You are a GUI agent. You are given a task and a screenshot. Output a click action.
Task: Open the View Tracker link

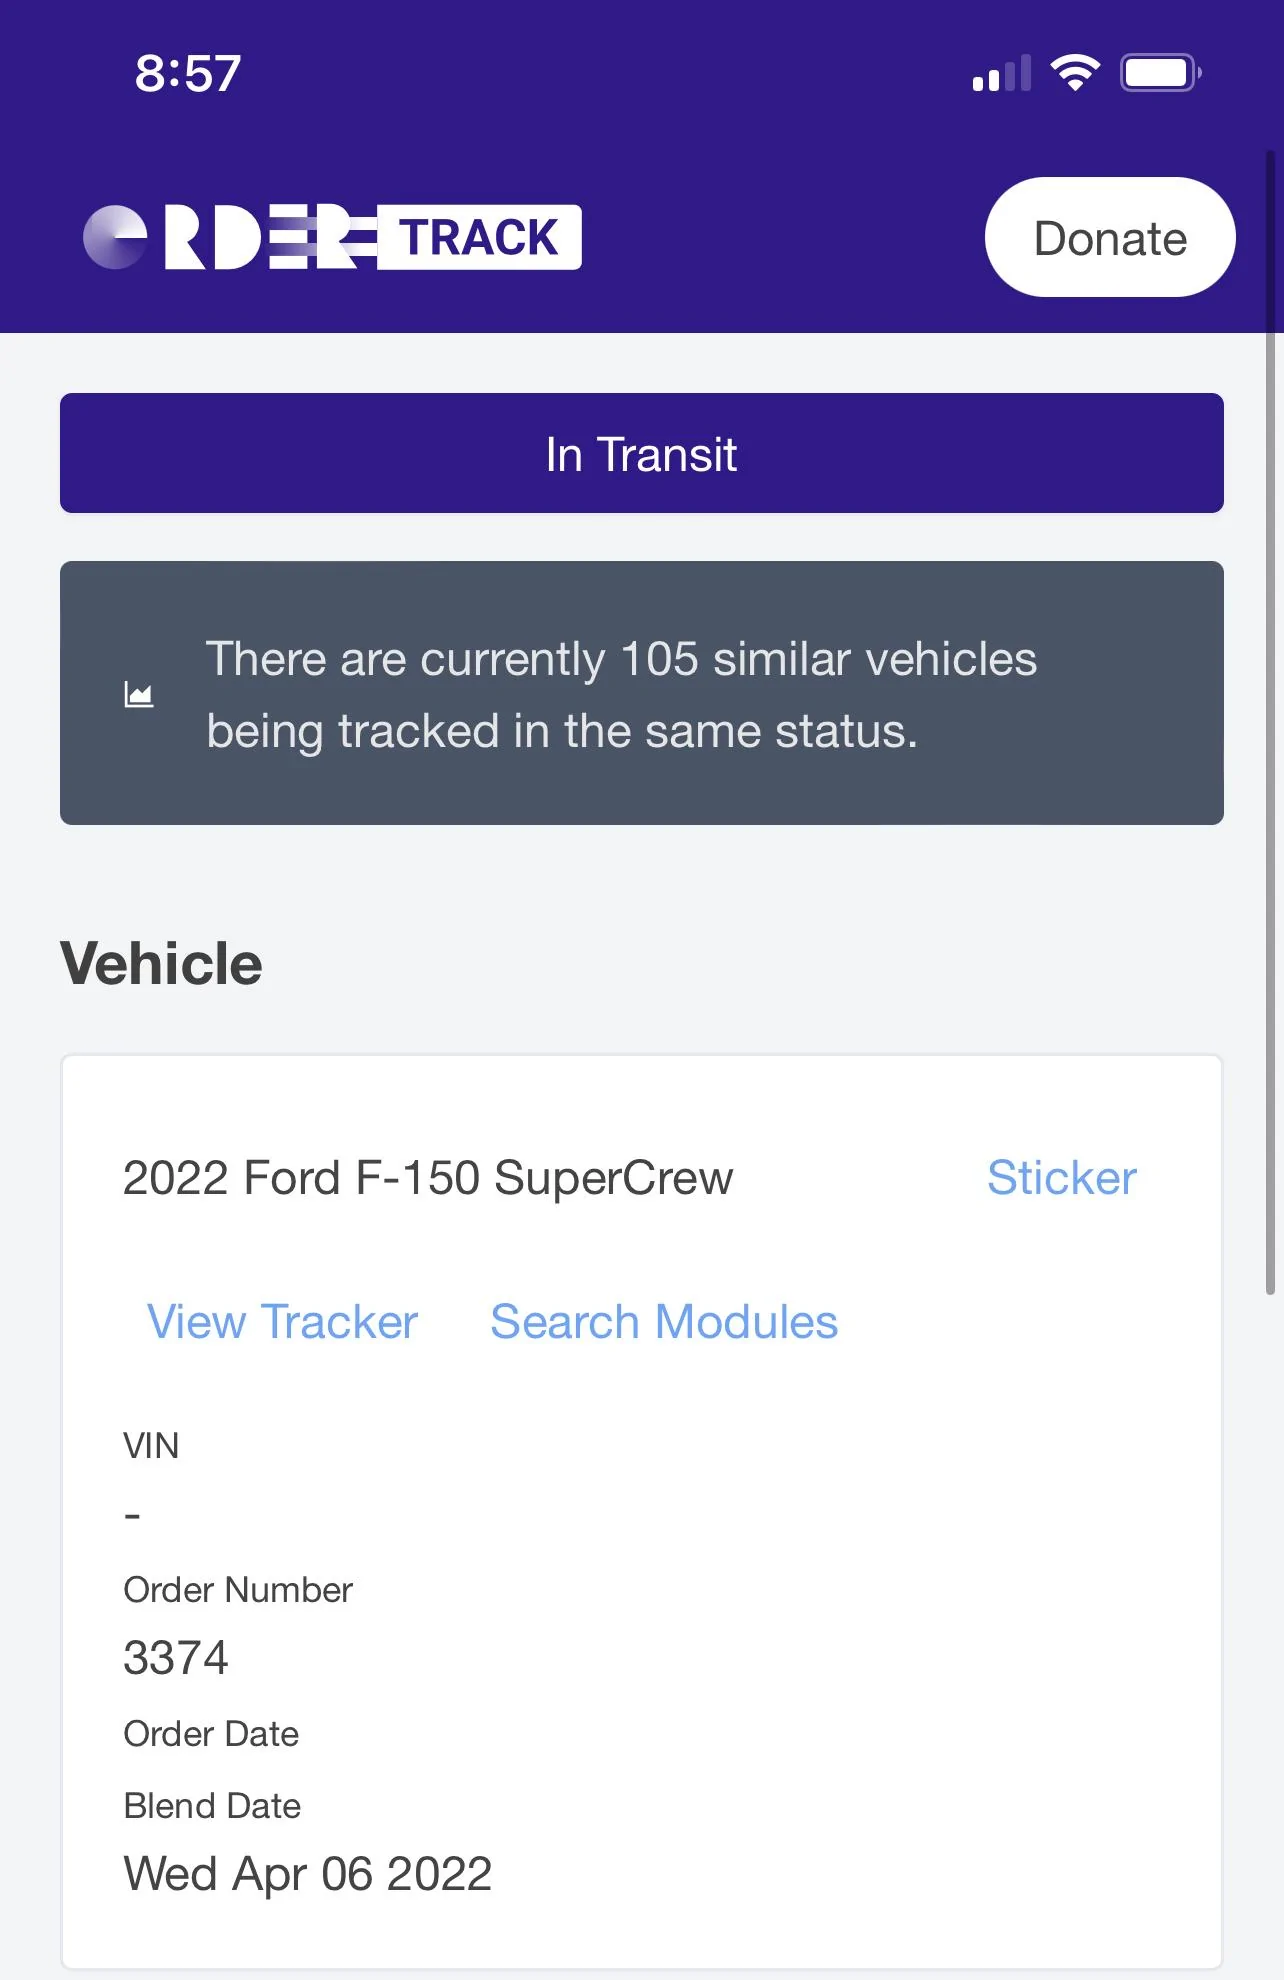[282, 1322]
